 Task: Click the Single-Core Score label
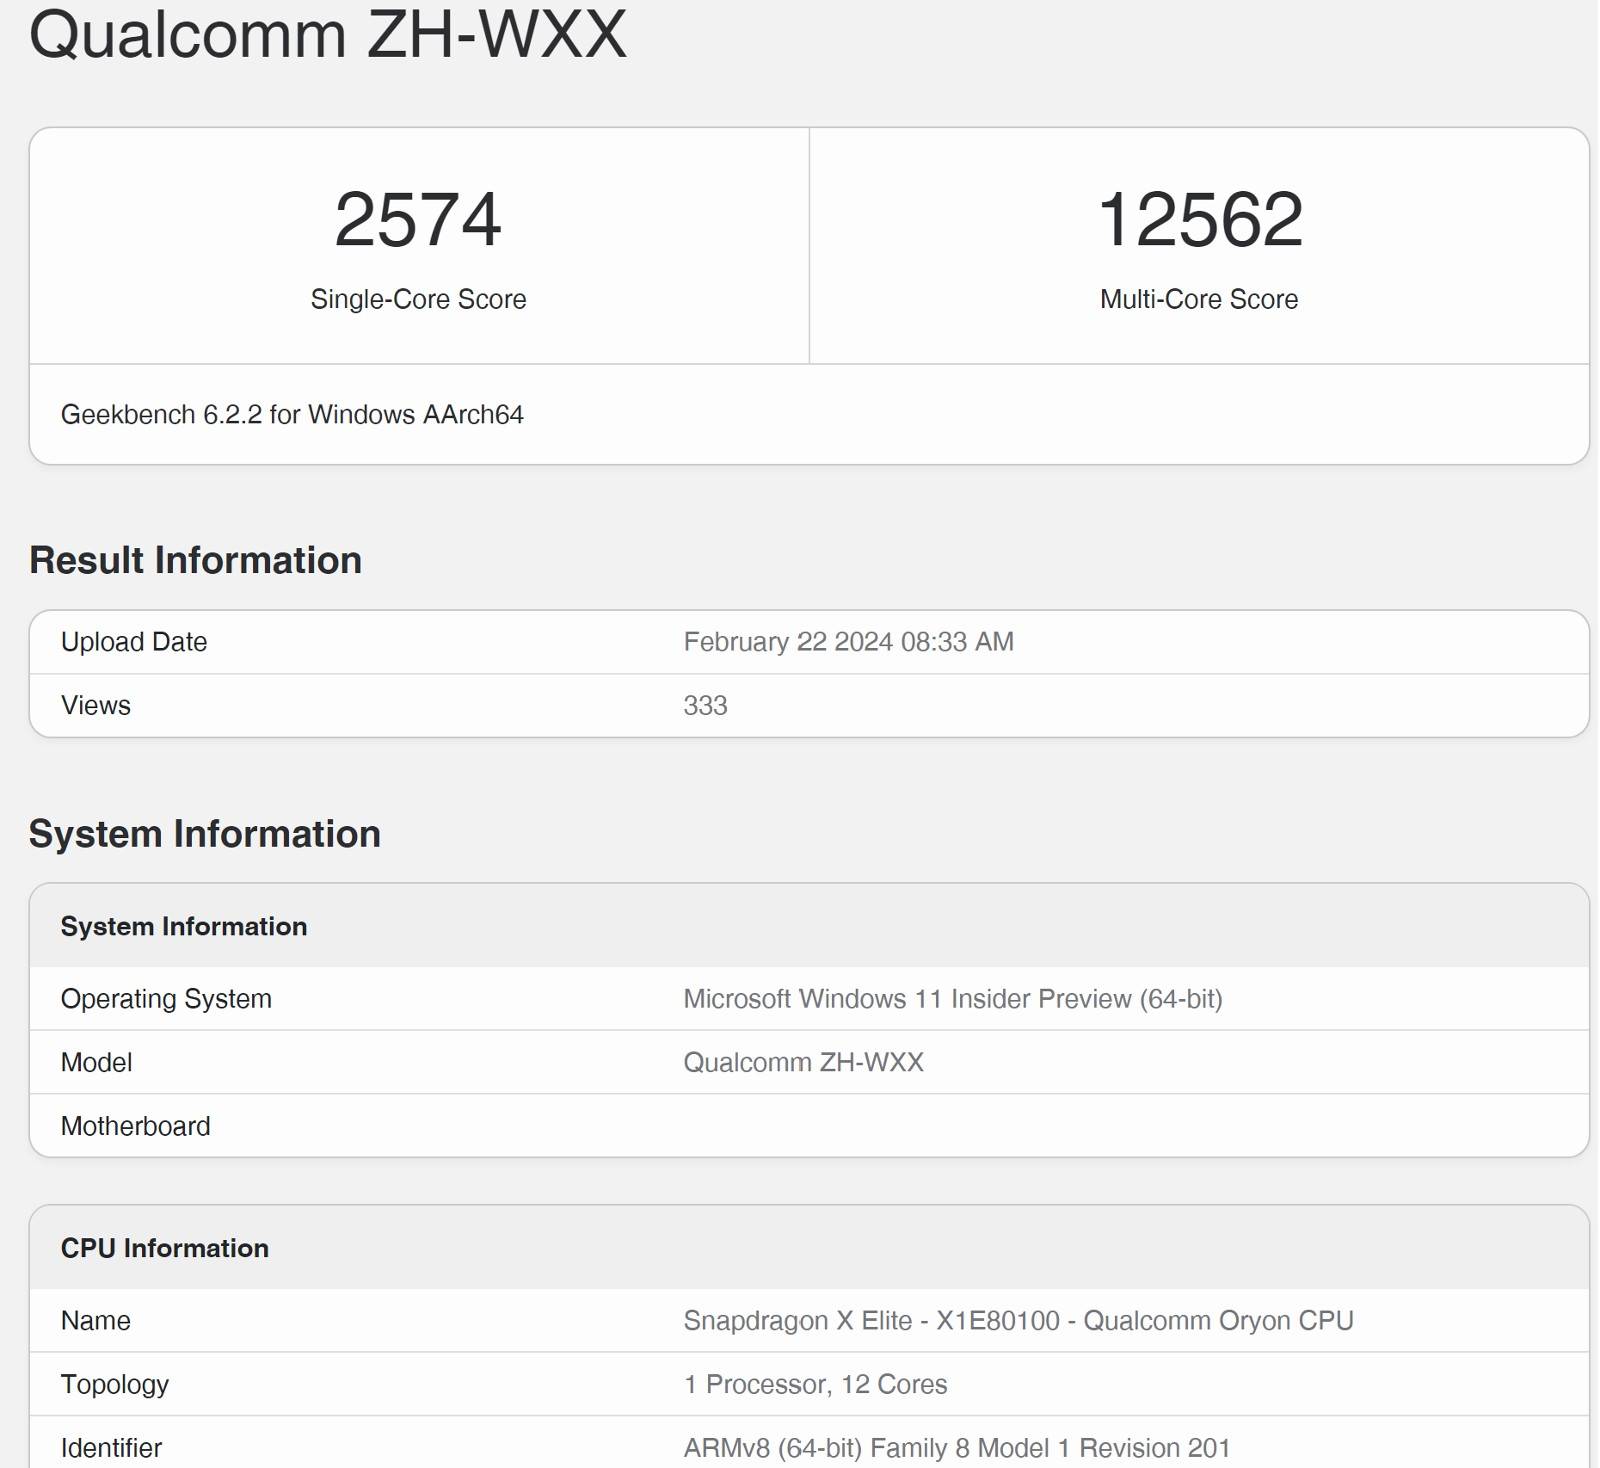tap(418, 299)
